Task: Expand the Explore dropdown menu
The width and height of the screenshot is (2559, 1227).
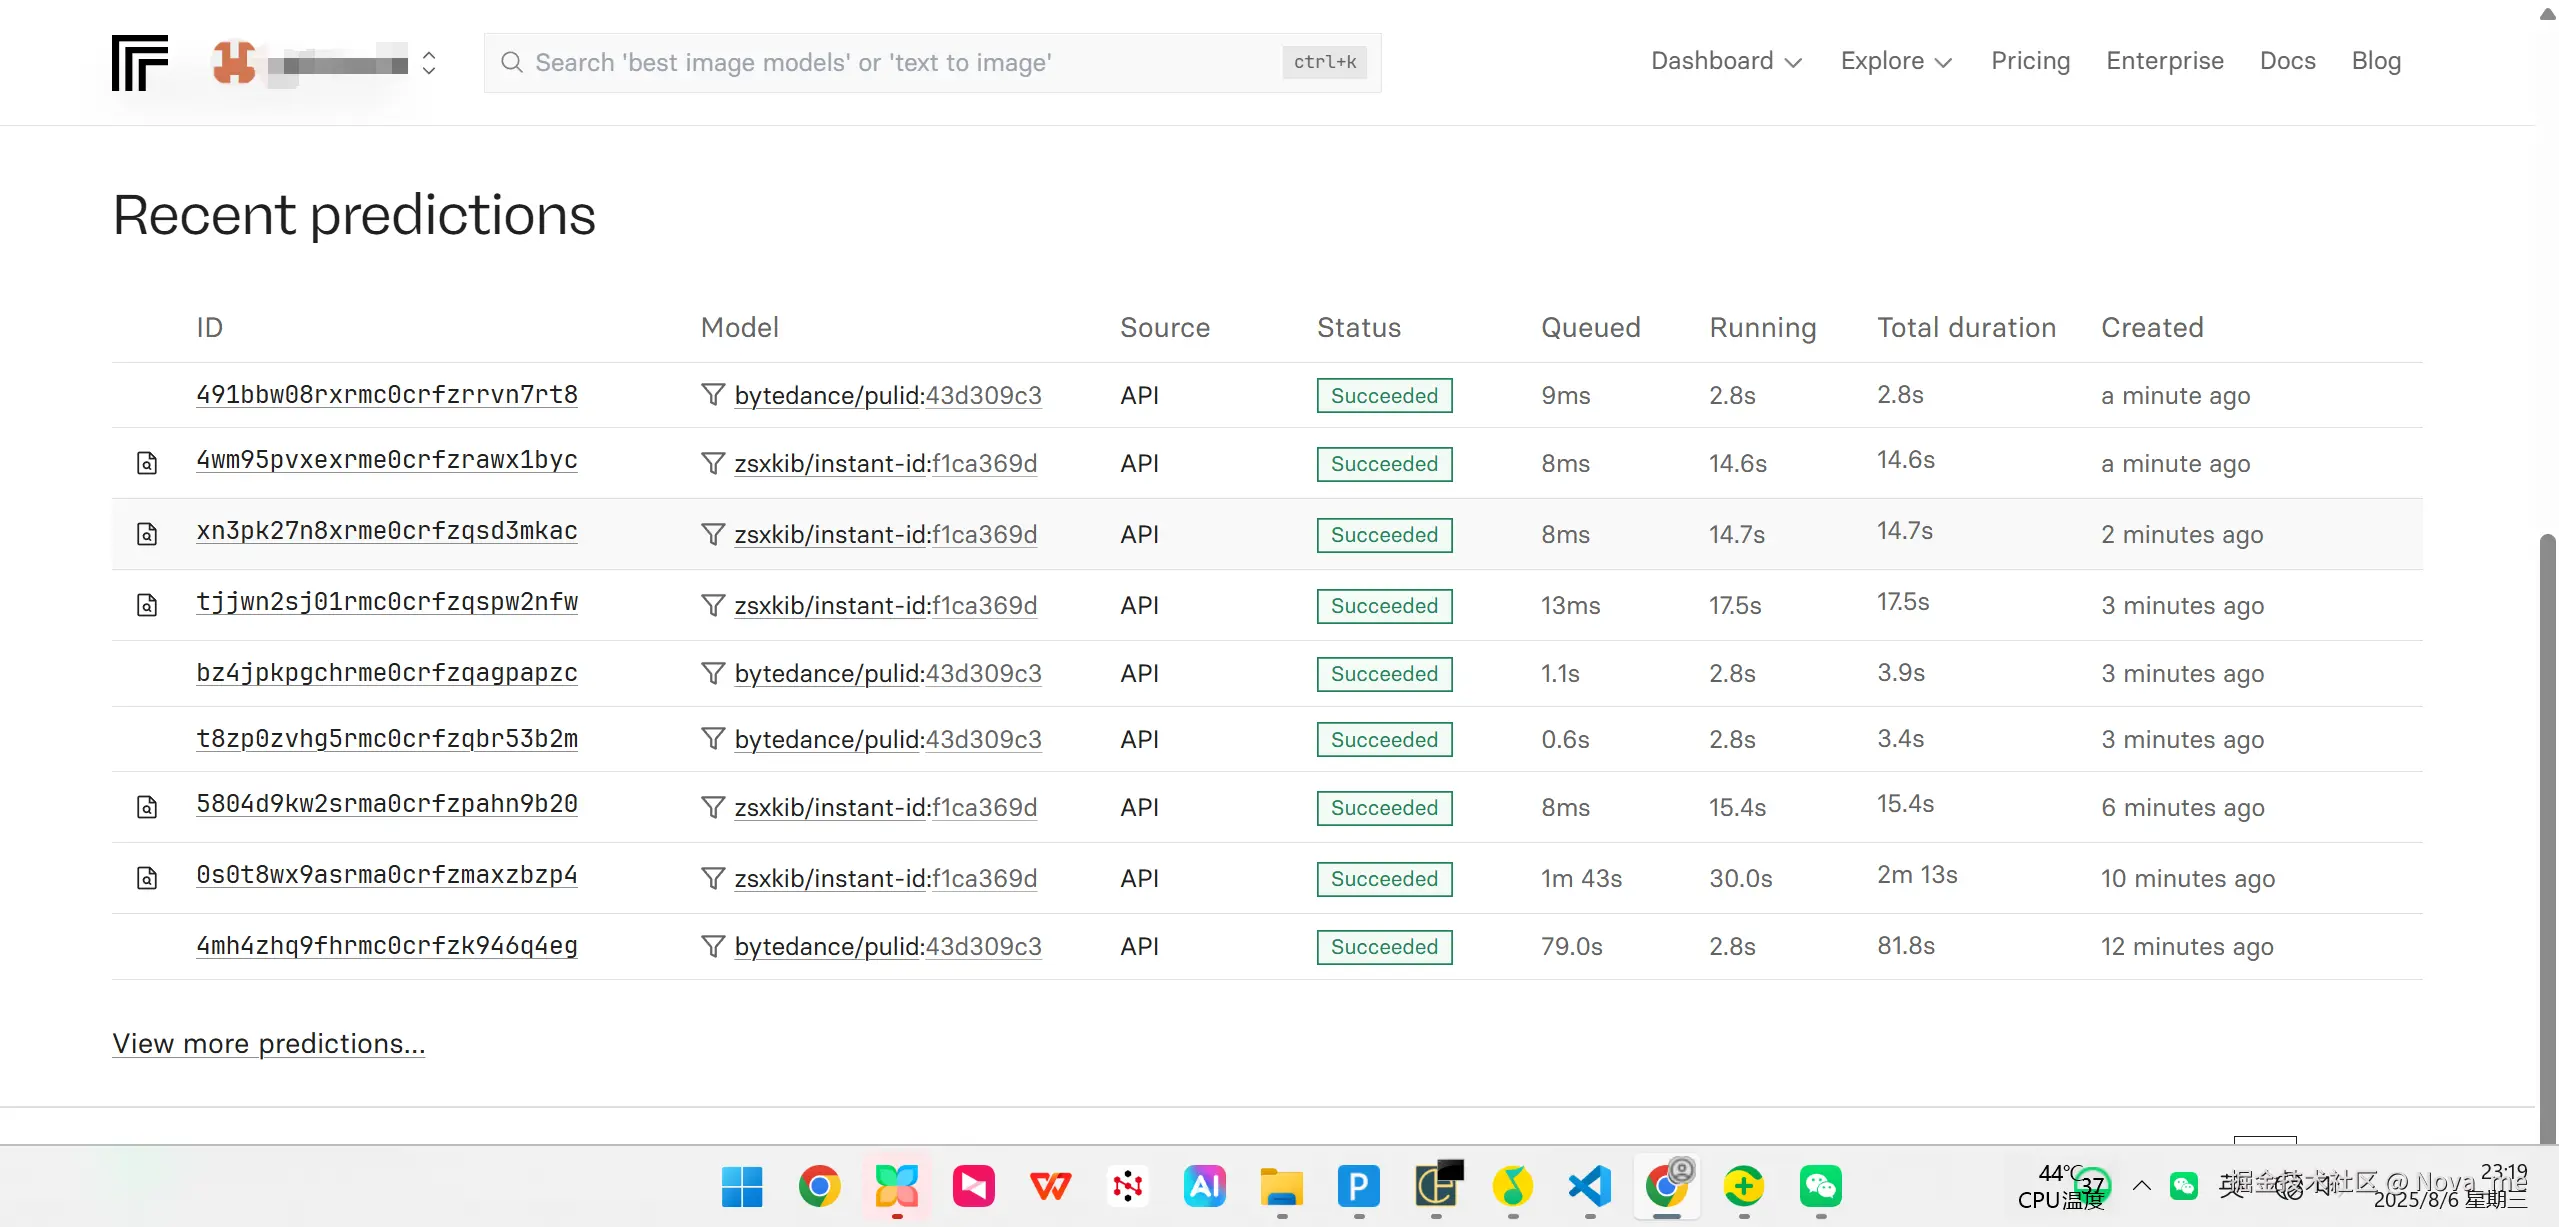Action: point(1896,61)
